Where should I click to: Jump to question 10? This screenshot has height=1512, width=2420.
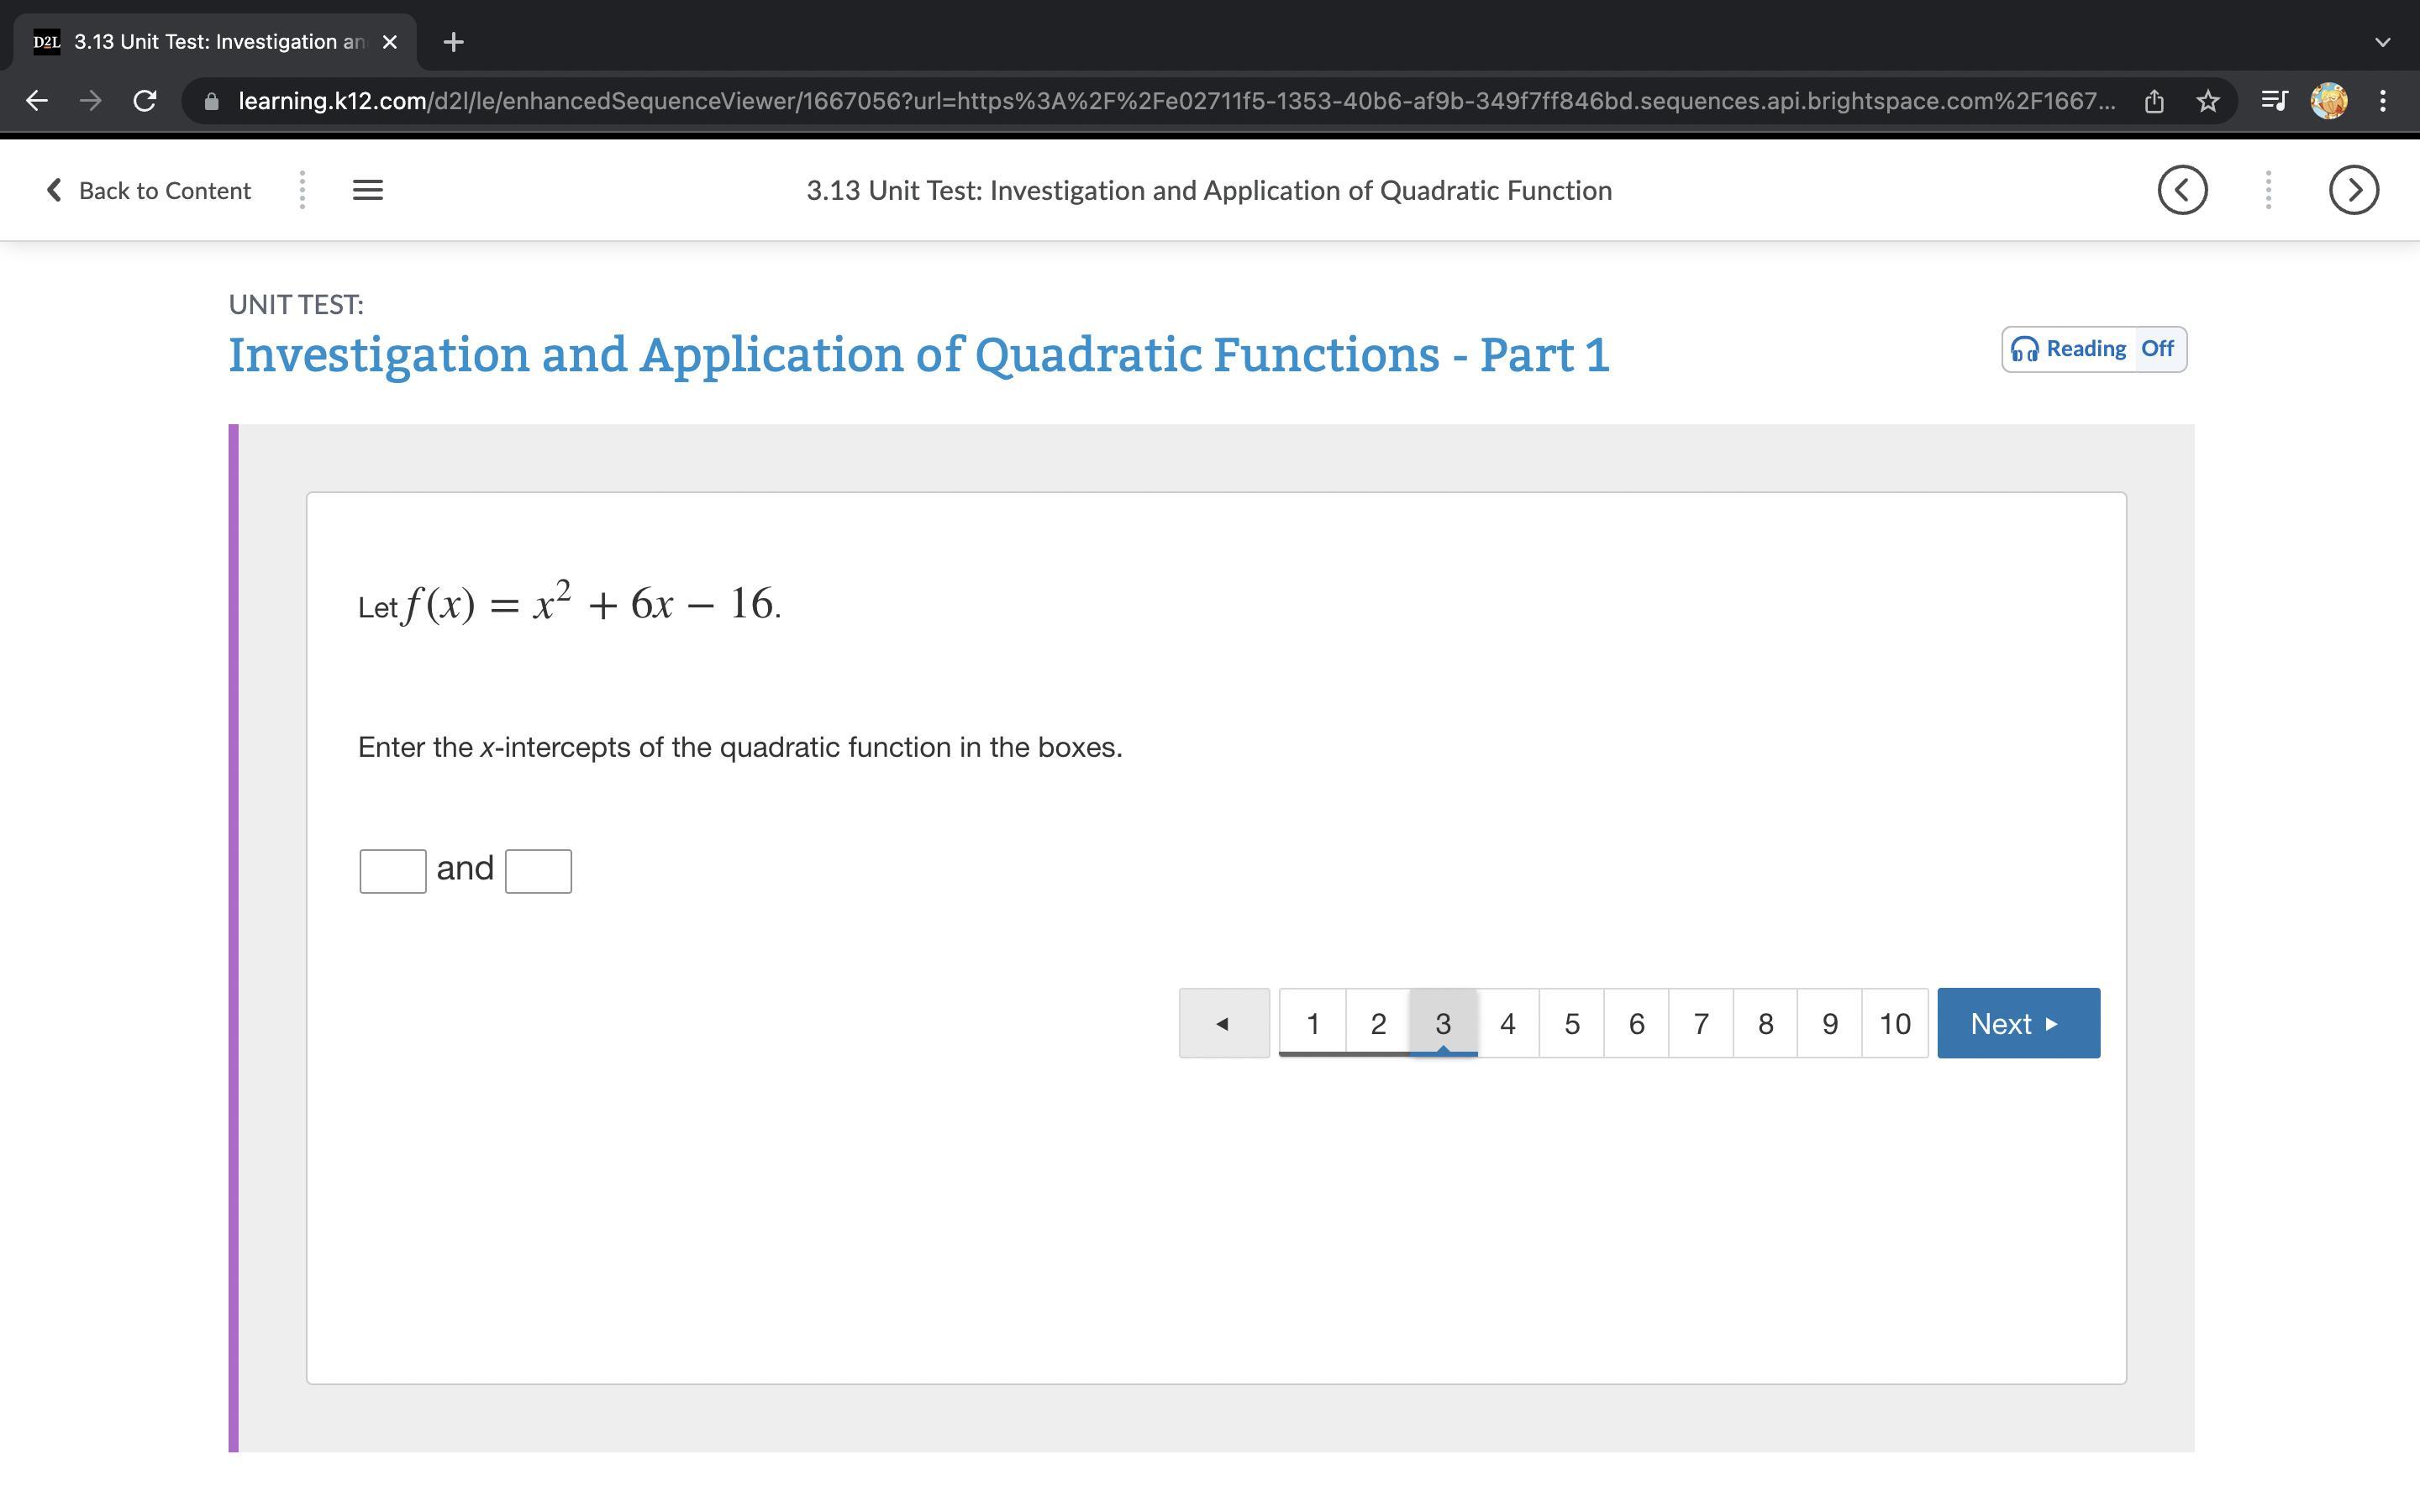(1894, 1023)
